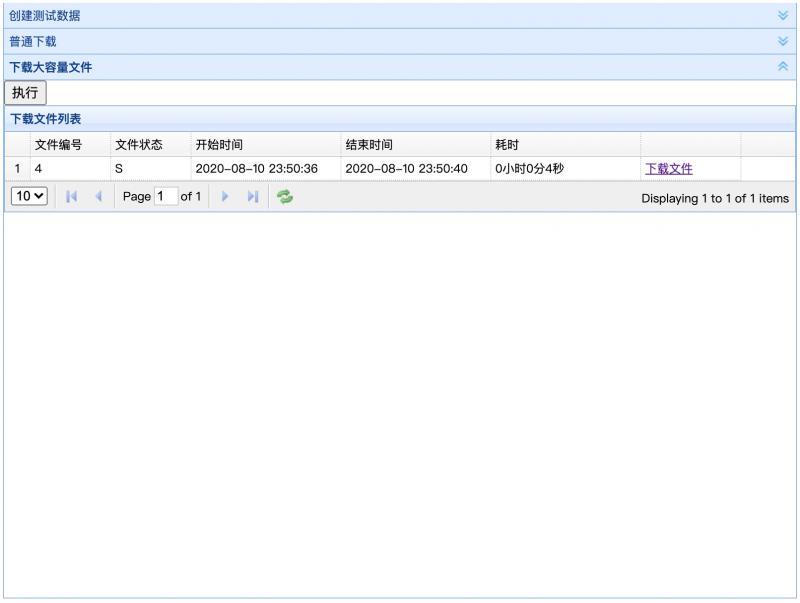Go to first page icon

click(x=71, y=196)
